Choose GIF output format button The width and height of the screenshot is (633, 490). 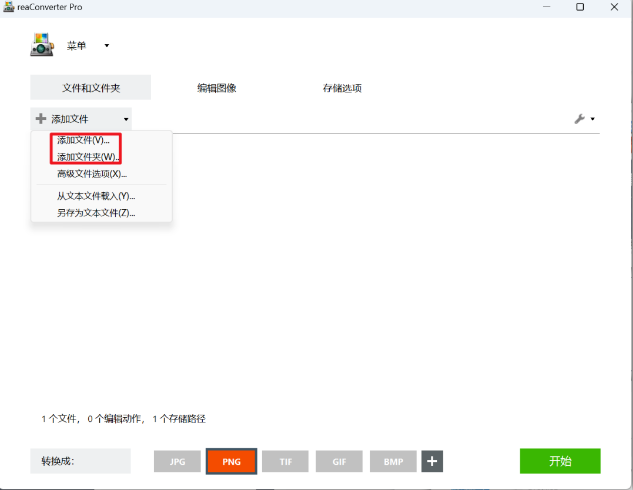[340, 462]
